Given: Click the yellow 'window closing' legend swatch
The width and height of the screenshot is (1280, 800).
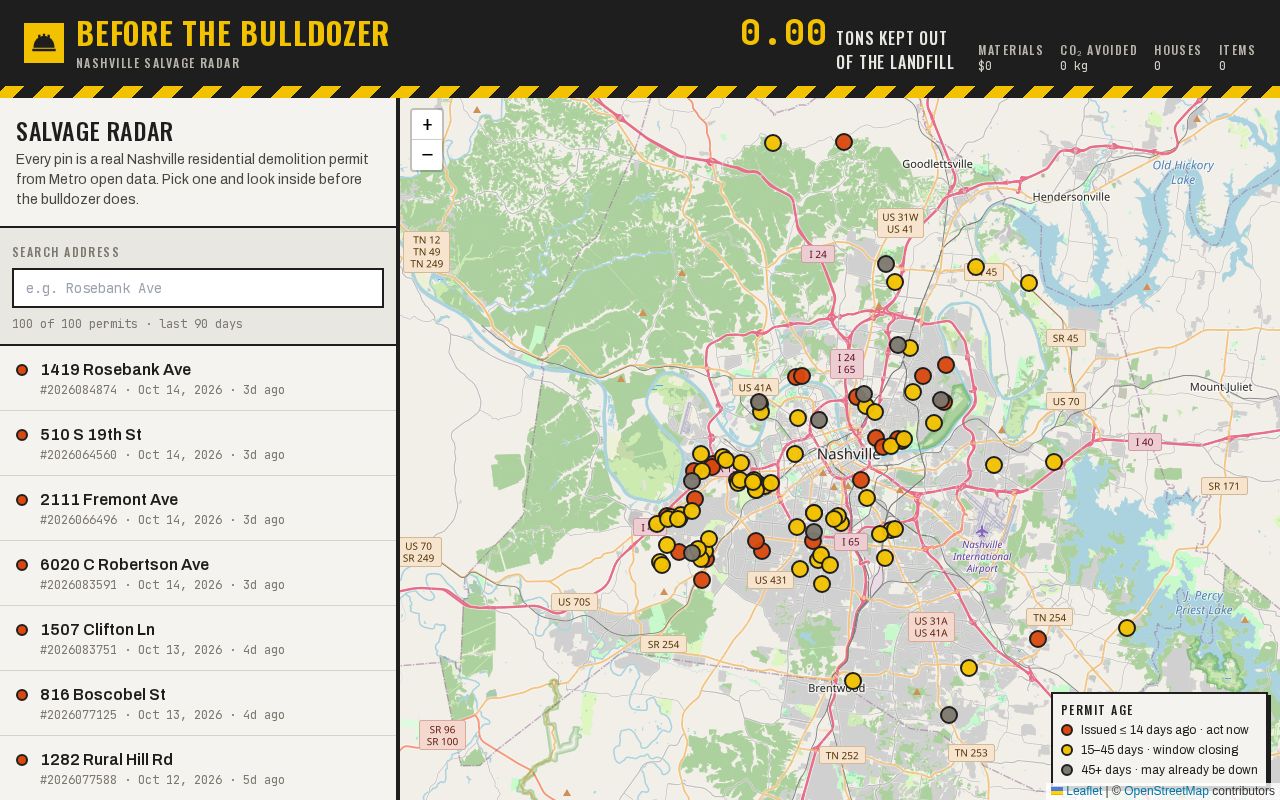Looking at the screenshot, I should point(1067,750).
